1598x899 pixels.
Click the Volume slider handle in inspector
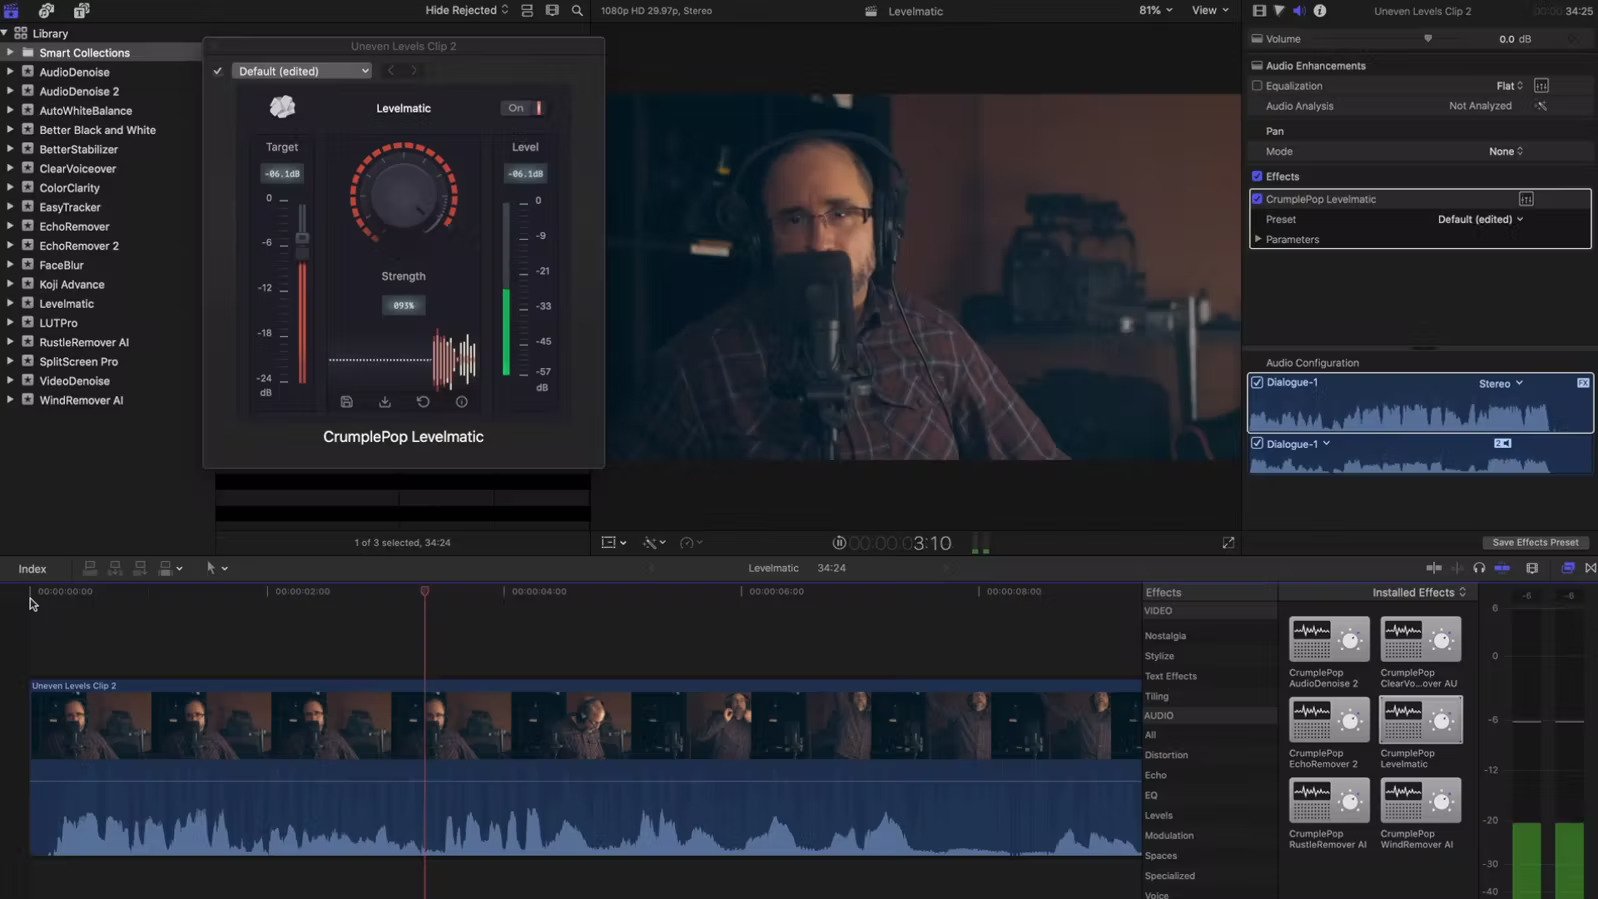[x=1428, y=39]
